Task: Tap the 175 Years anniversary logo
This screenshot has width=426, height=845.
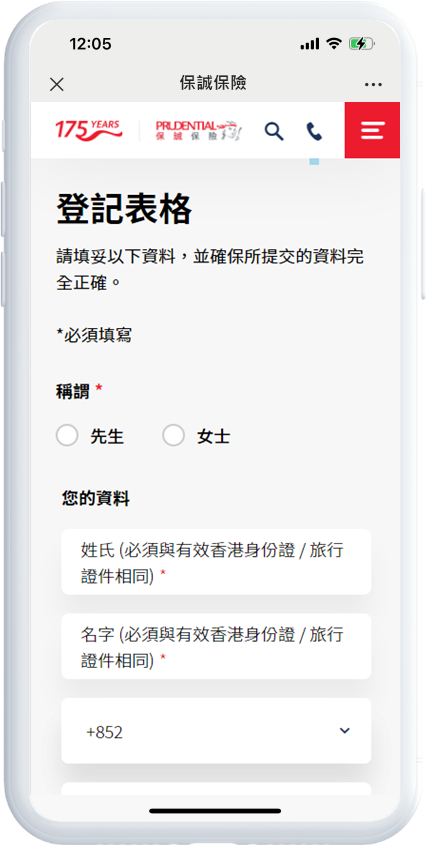Action: tap(88, 130)
